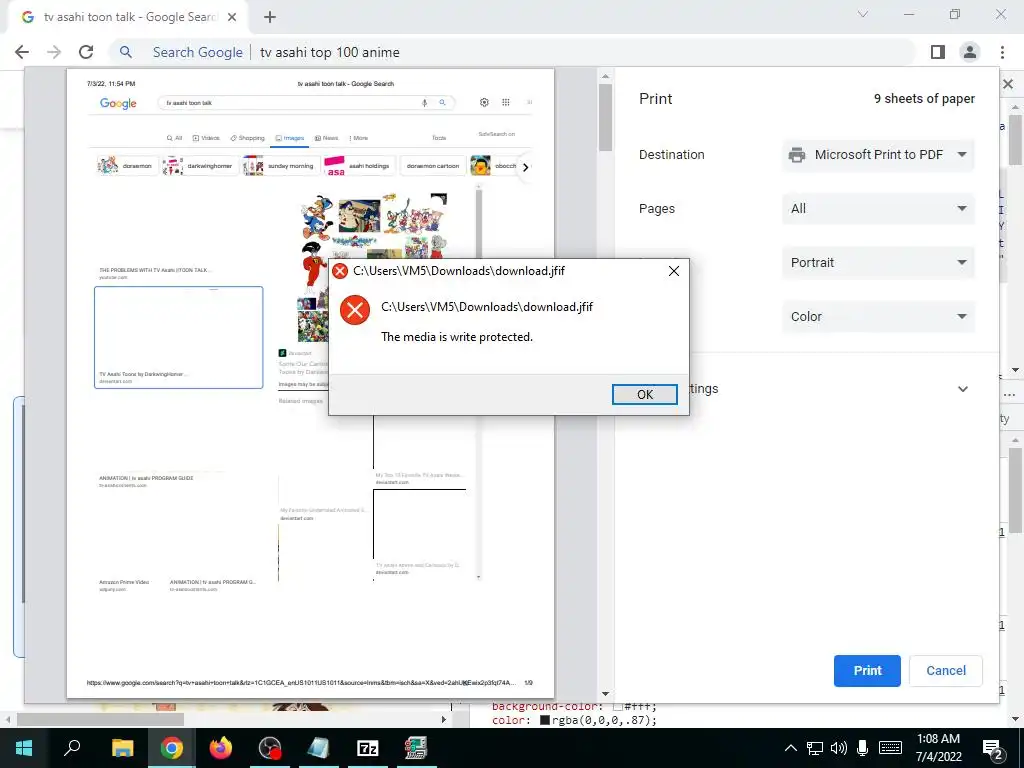Expand the More settings chevron
The image size is (1024, 768).
(x=963, y=389)
